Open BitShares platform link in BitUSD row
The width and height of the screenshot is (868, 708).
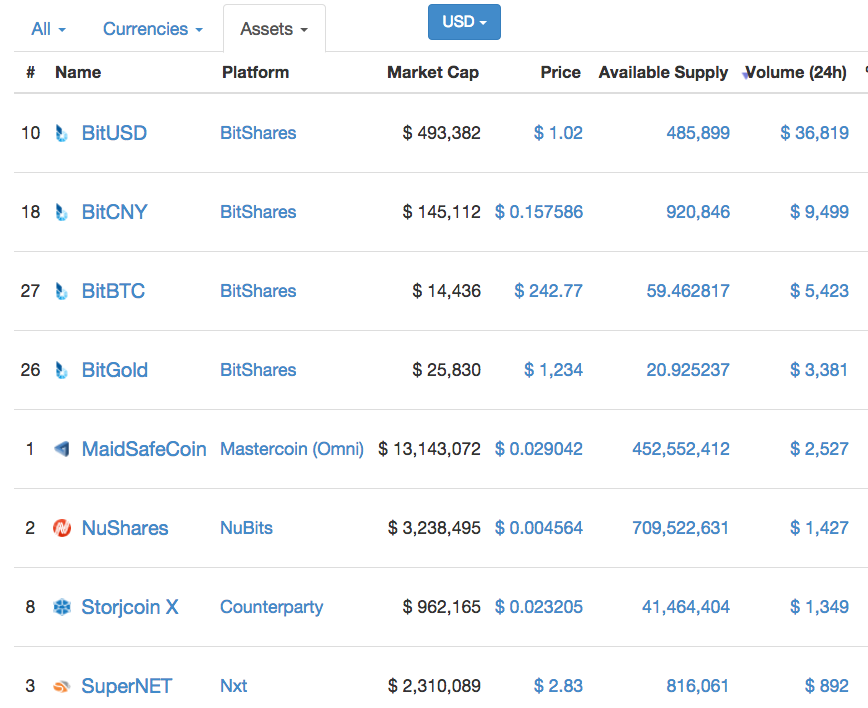[x=258, y=133]
